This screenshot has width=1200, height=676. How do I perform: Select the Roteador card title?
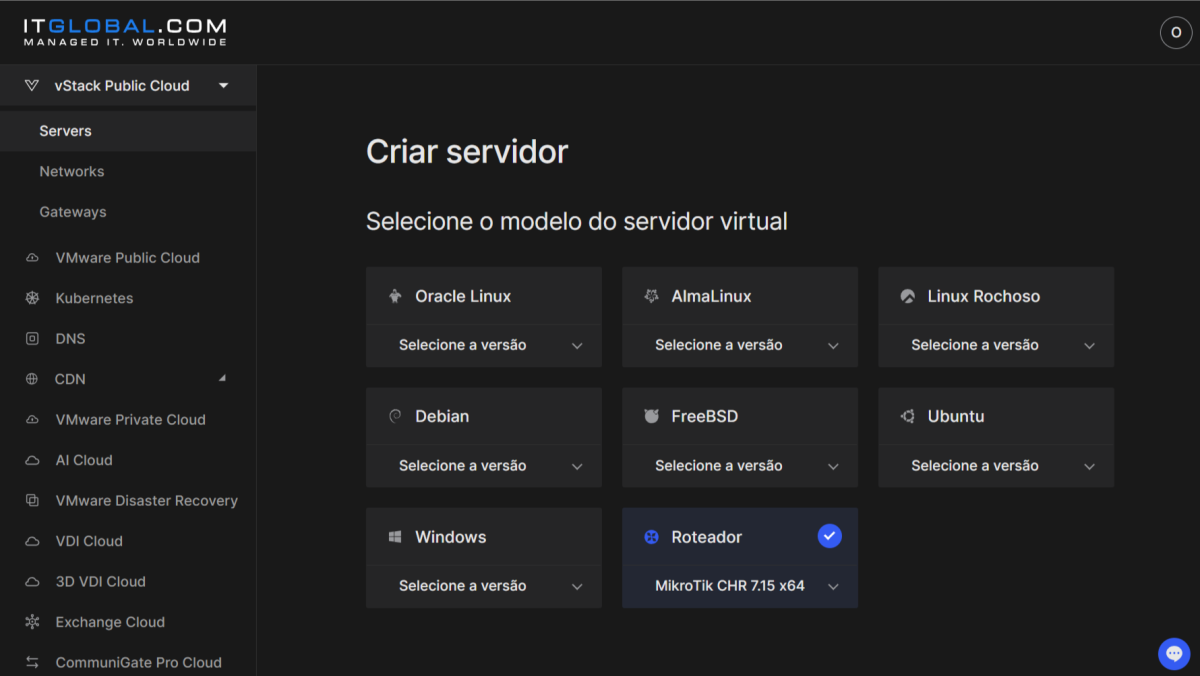coord(707,537)
